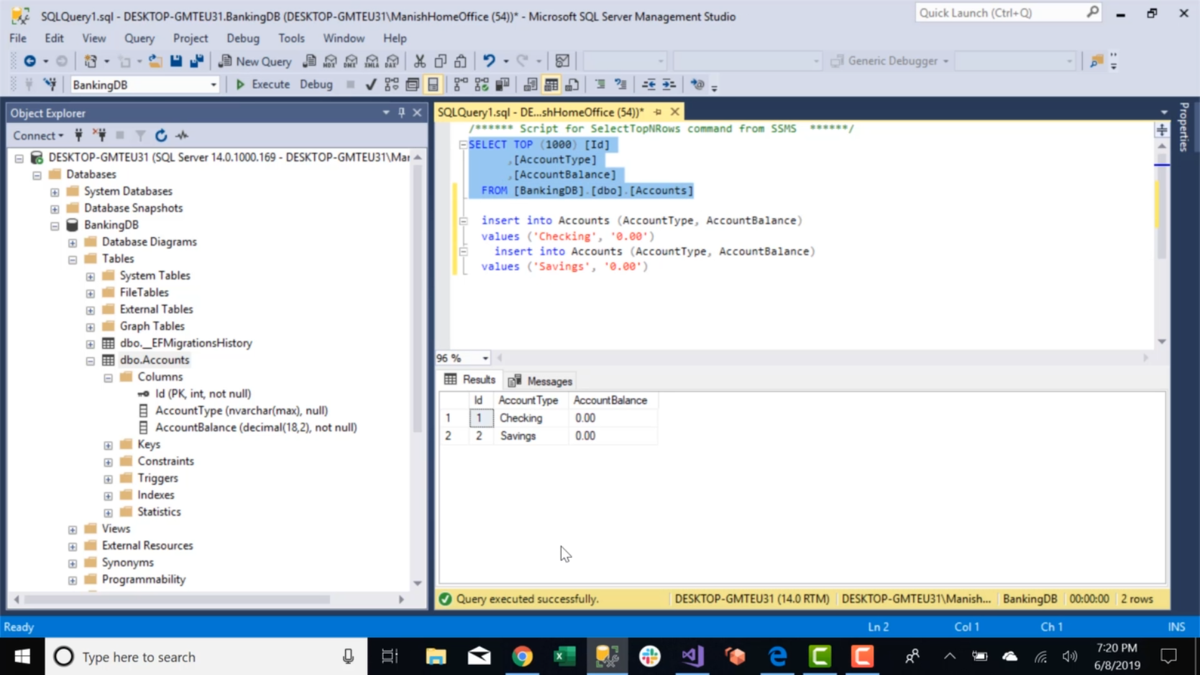
Task: Click the Save All toolbar icon
Action: [x=197, y=61]
